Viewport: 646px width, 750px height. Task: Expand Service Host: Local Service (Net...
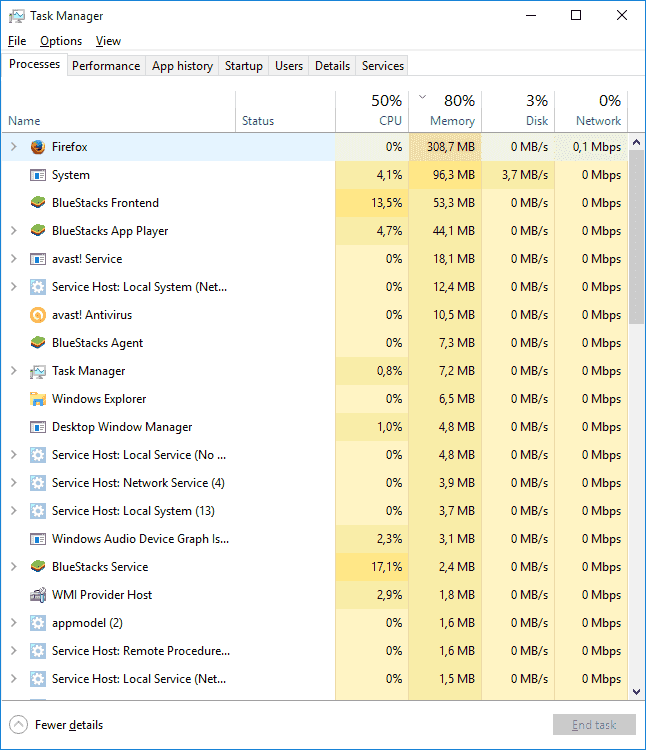pos(14,679)
